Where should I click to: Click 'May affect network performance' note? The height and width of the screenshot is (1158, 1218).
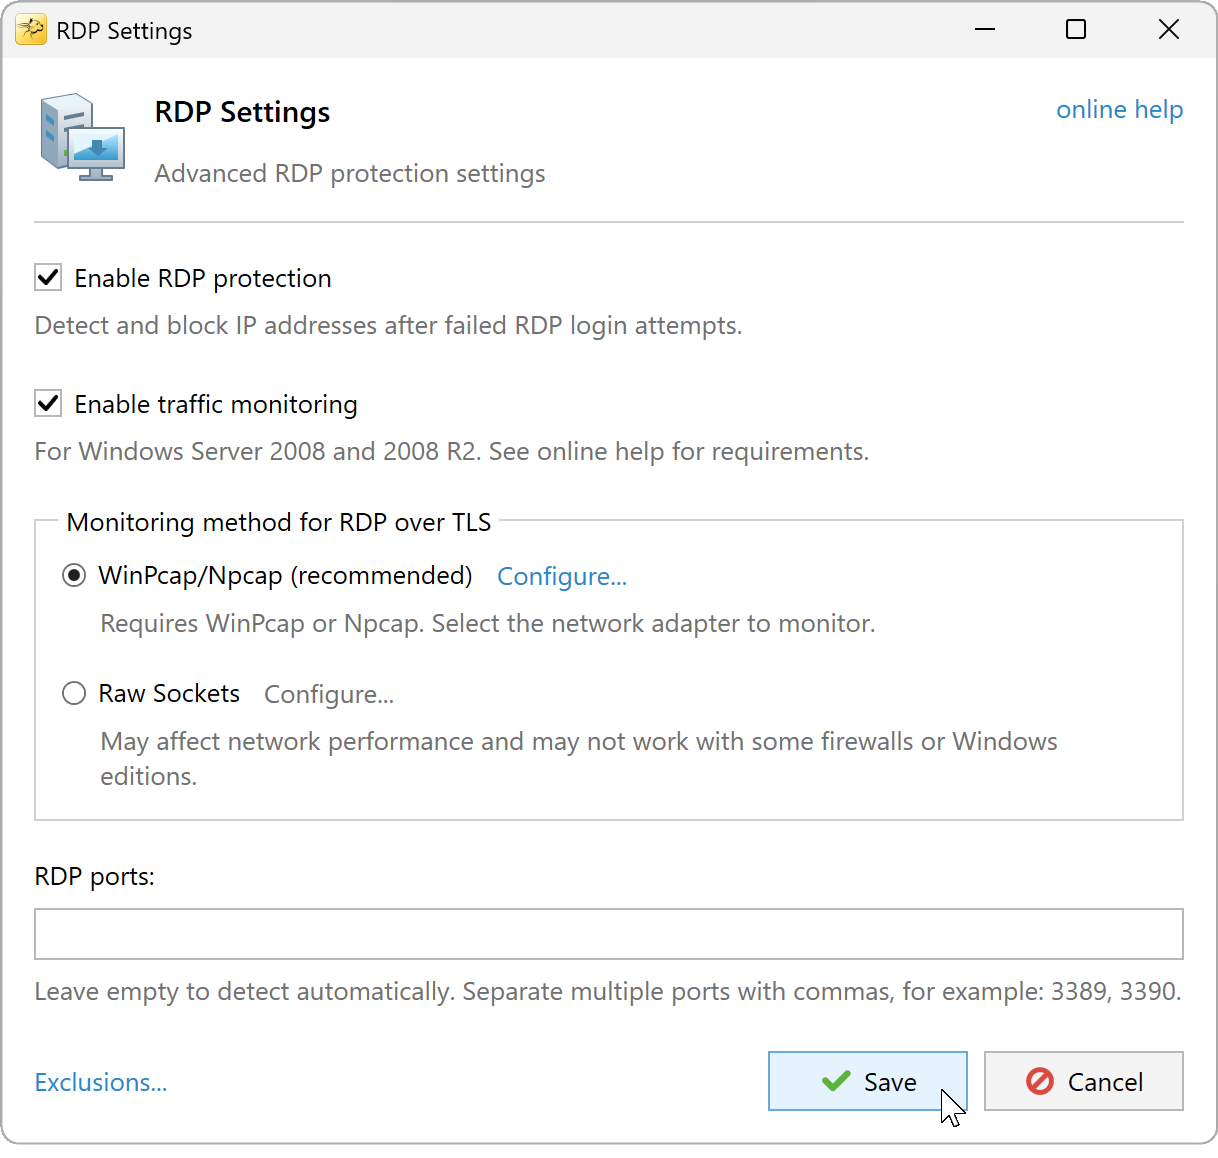(579, 759)
